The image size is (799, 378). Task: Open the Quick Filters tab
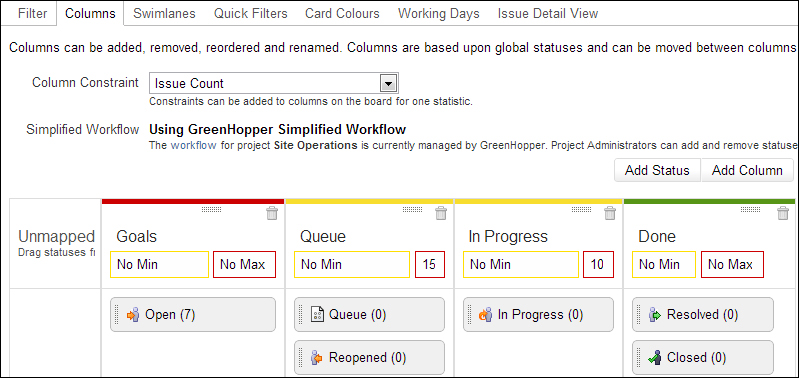click(x=250, y=13)
